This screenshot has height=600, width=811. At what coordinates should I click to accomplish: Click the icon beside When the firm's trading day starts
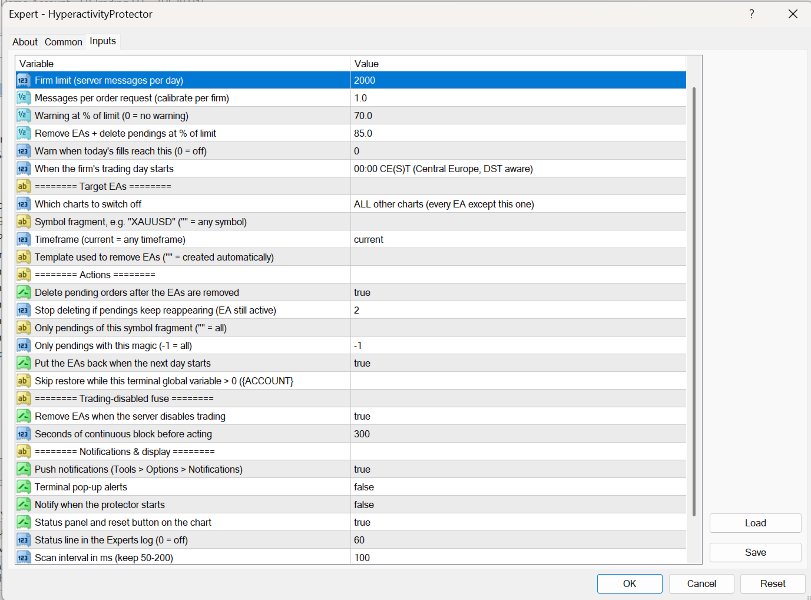click(23, 169)
